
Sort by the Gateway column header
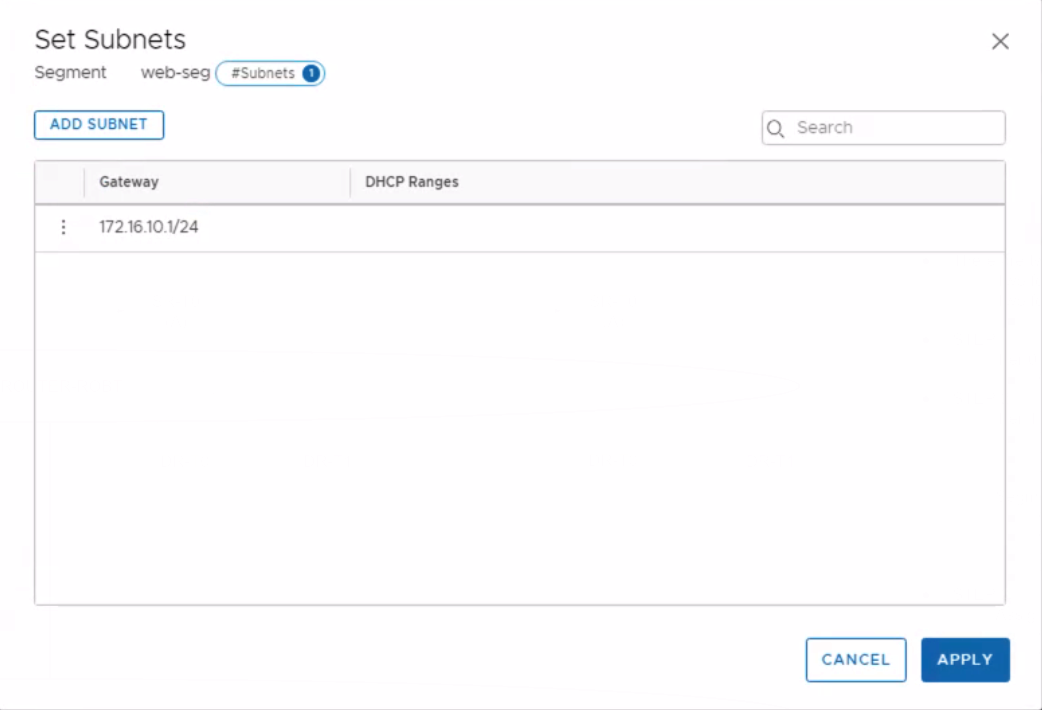(x=129, y=182)
